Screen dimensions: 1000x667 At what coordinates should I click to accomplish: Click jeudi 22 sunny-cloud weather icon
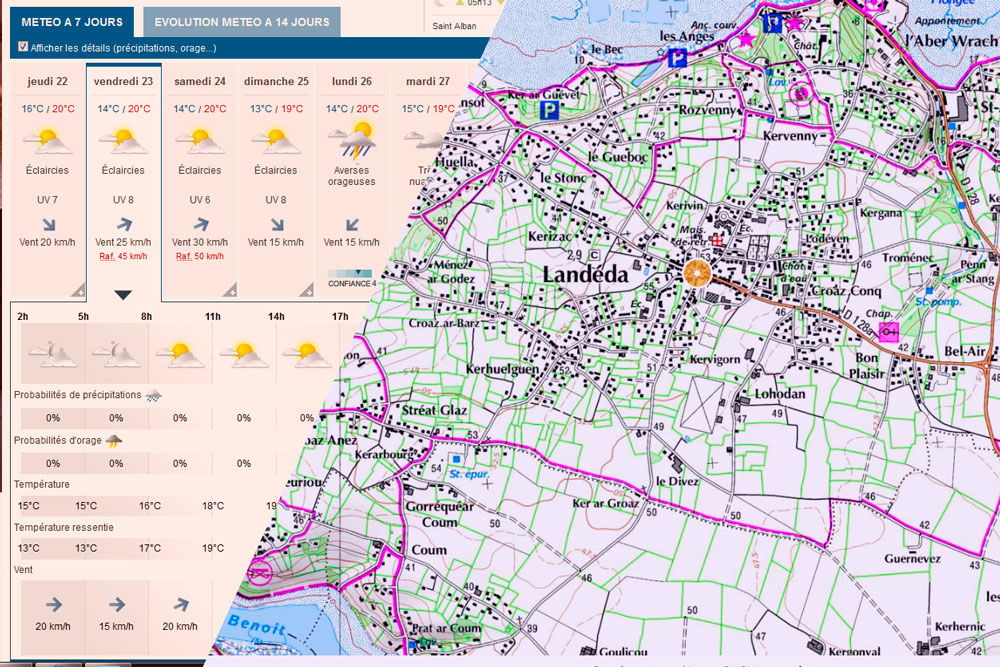(48, 141)
